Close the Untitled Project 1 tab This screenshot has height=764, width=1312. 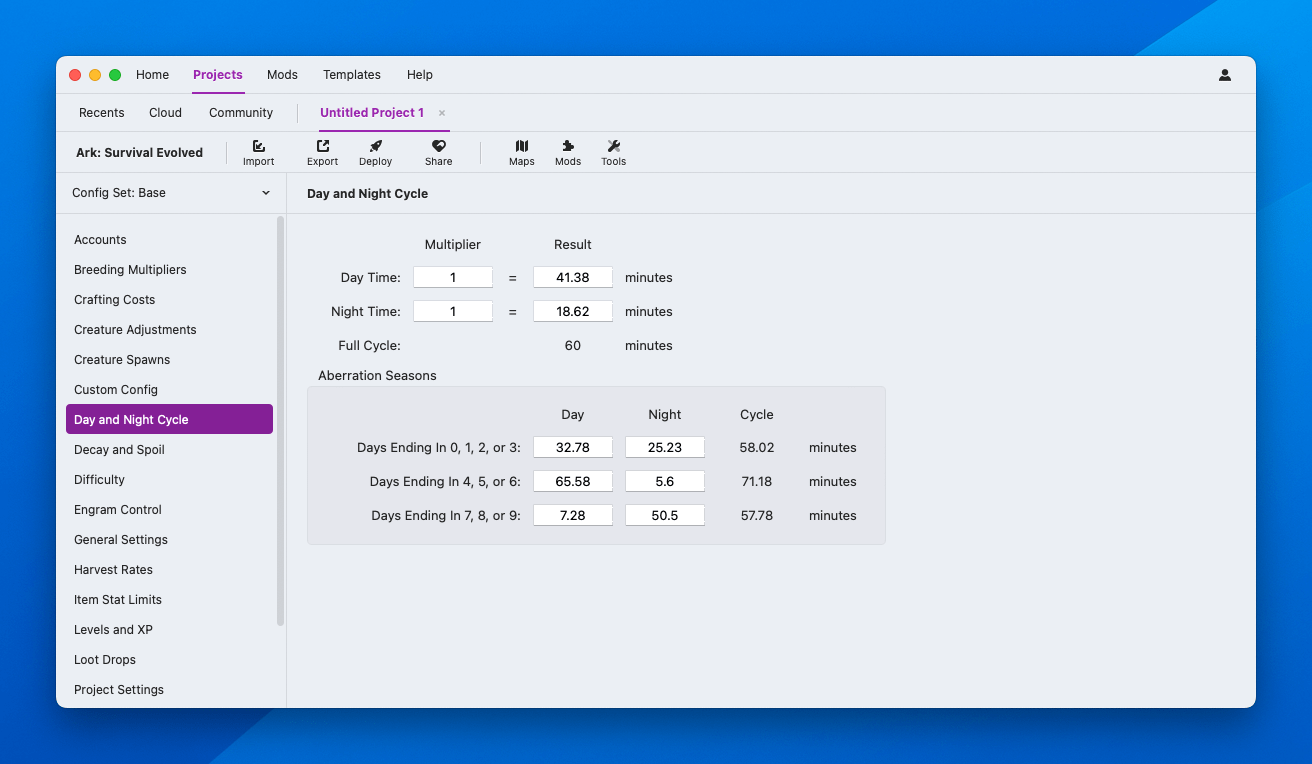[x=442, y=113]
